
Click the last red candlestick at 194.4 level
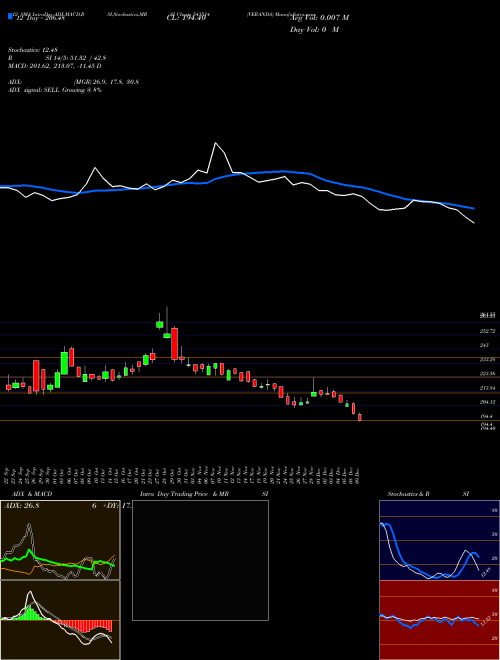(x=360, y=417)
